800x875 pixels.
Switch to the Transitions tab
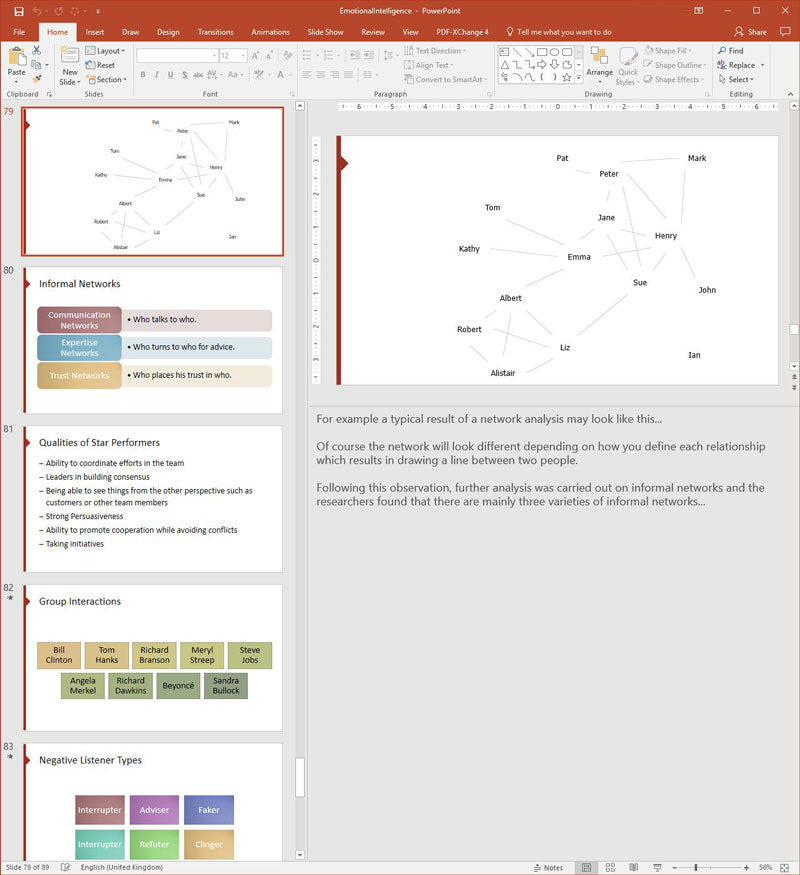215,32
